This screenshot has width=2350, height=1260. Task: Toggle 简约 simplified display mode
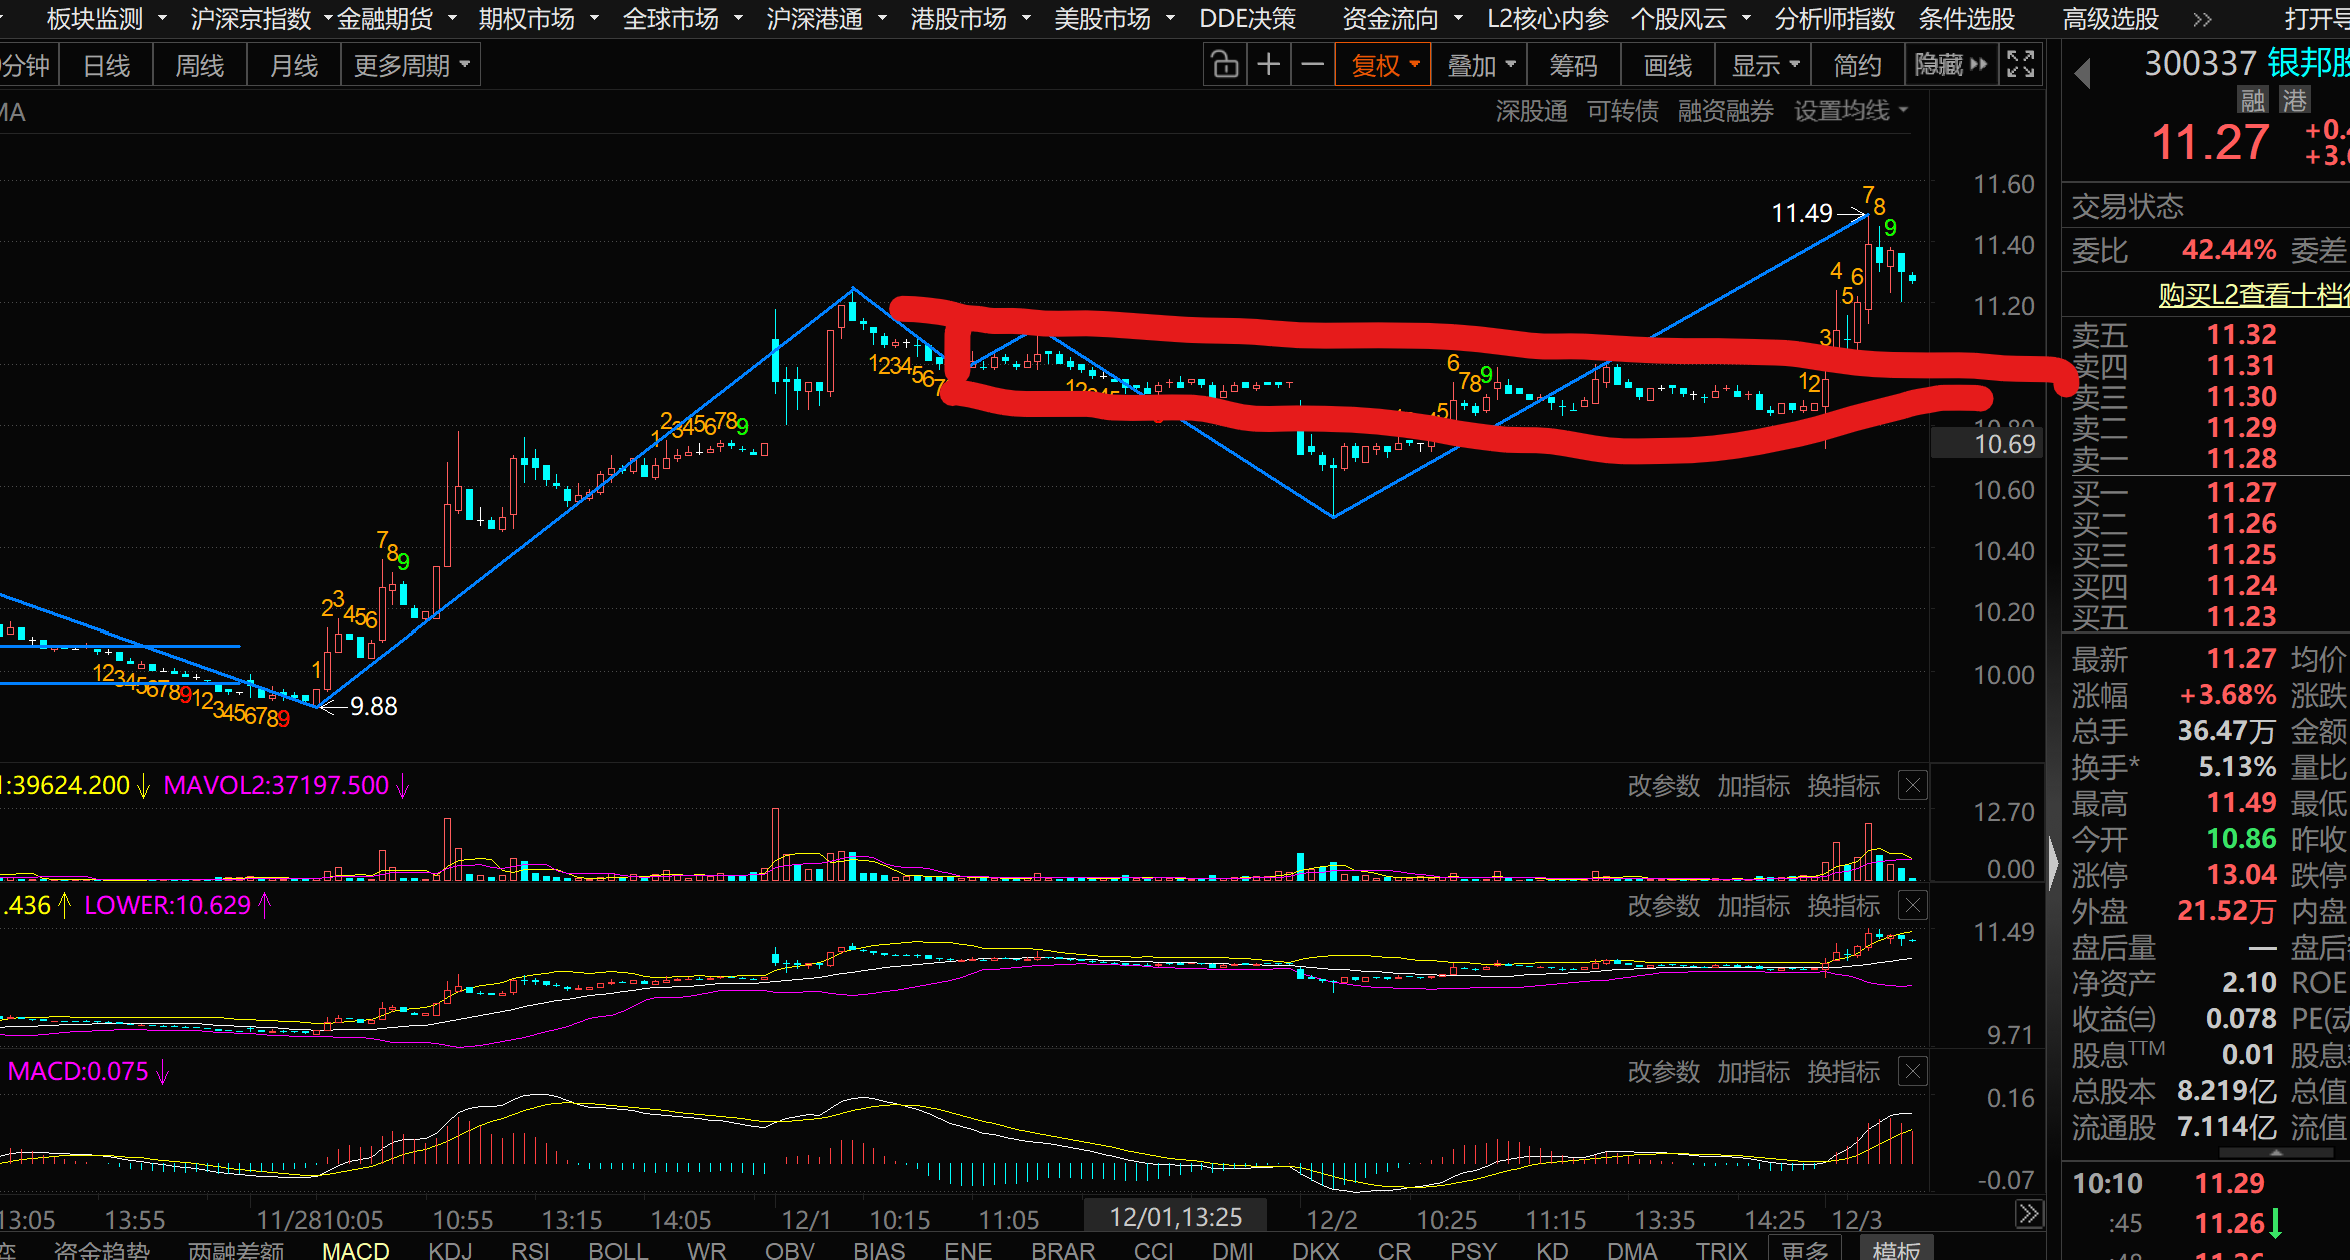[x=1857, y=66]
